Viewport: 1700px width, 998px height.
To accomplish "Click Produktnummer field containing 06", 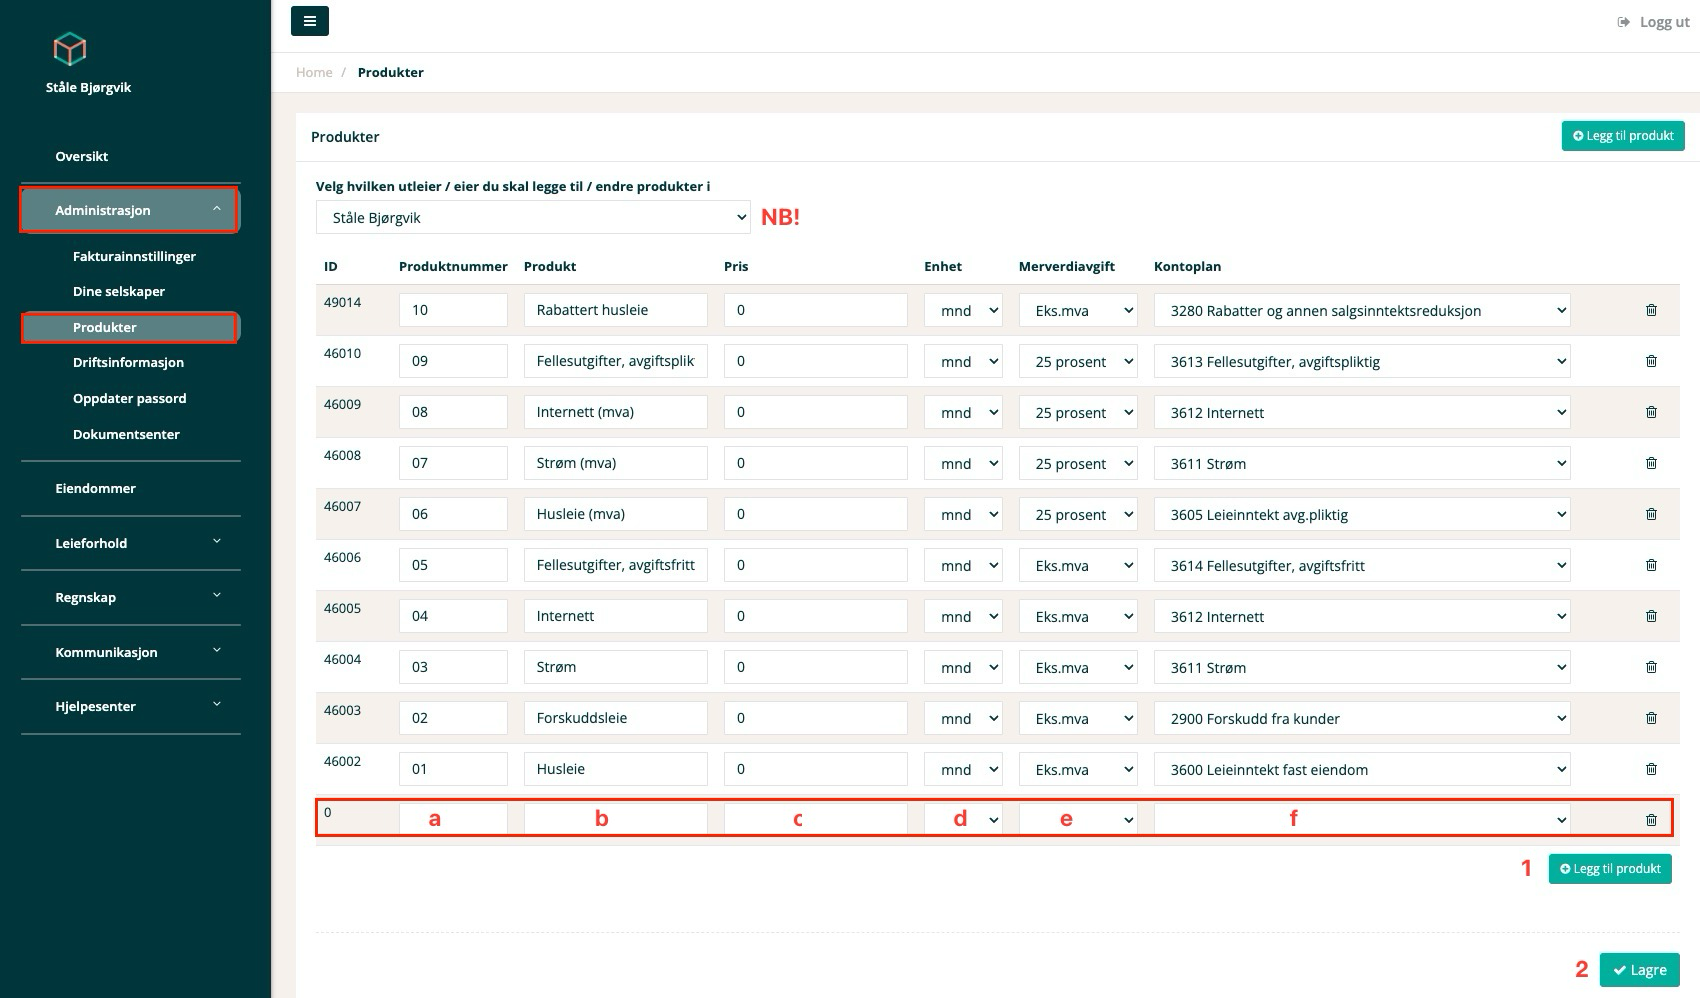I will coord(453,514).
